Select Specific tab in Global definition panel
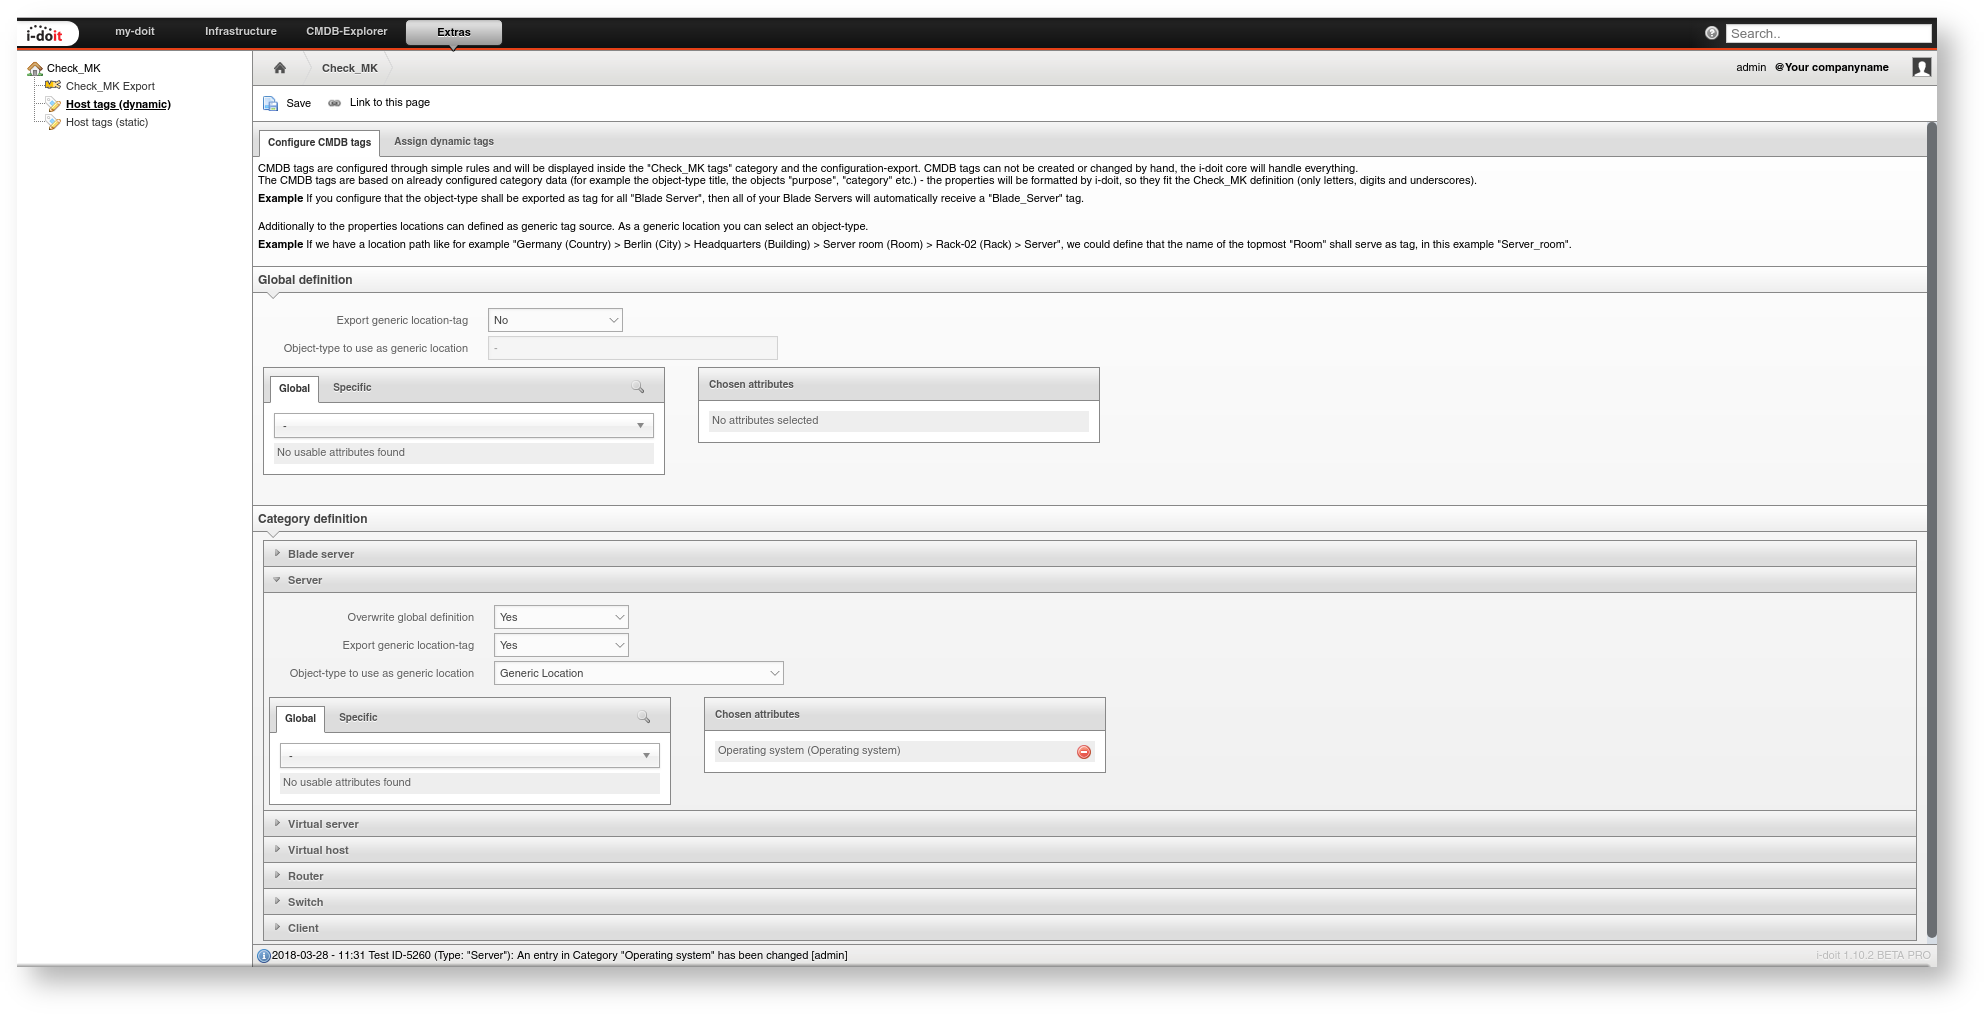Viewport: 1985px width, 1015px height. pyautogui.click(x=352, y=387)
